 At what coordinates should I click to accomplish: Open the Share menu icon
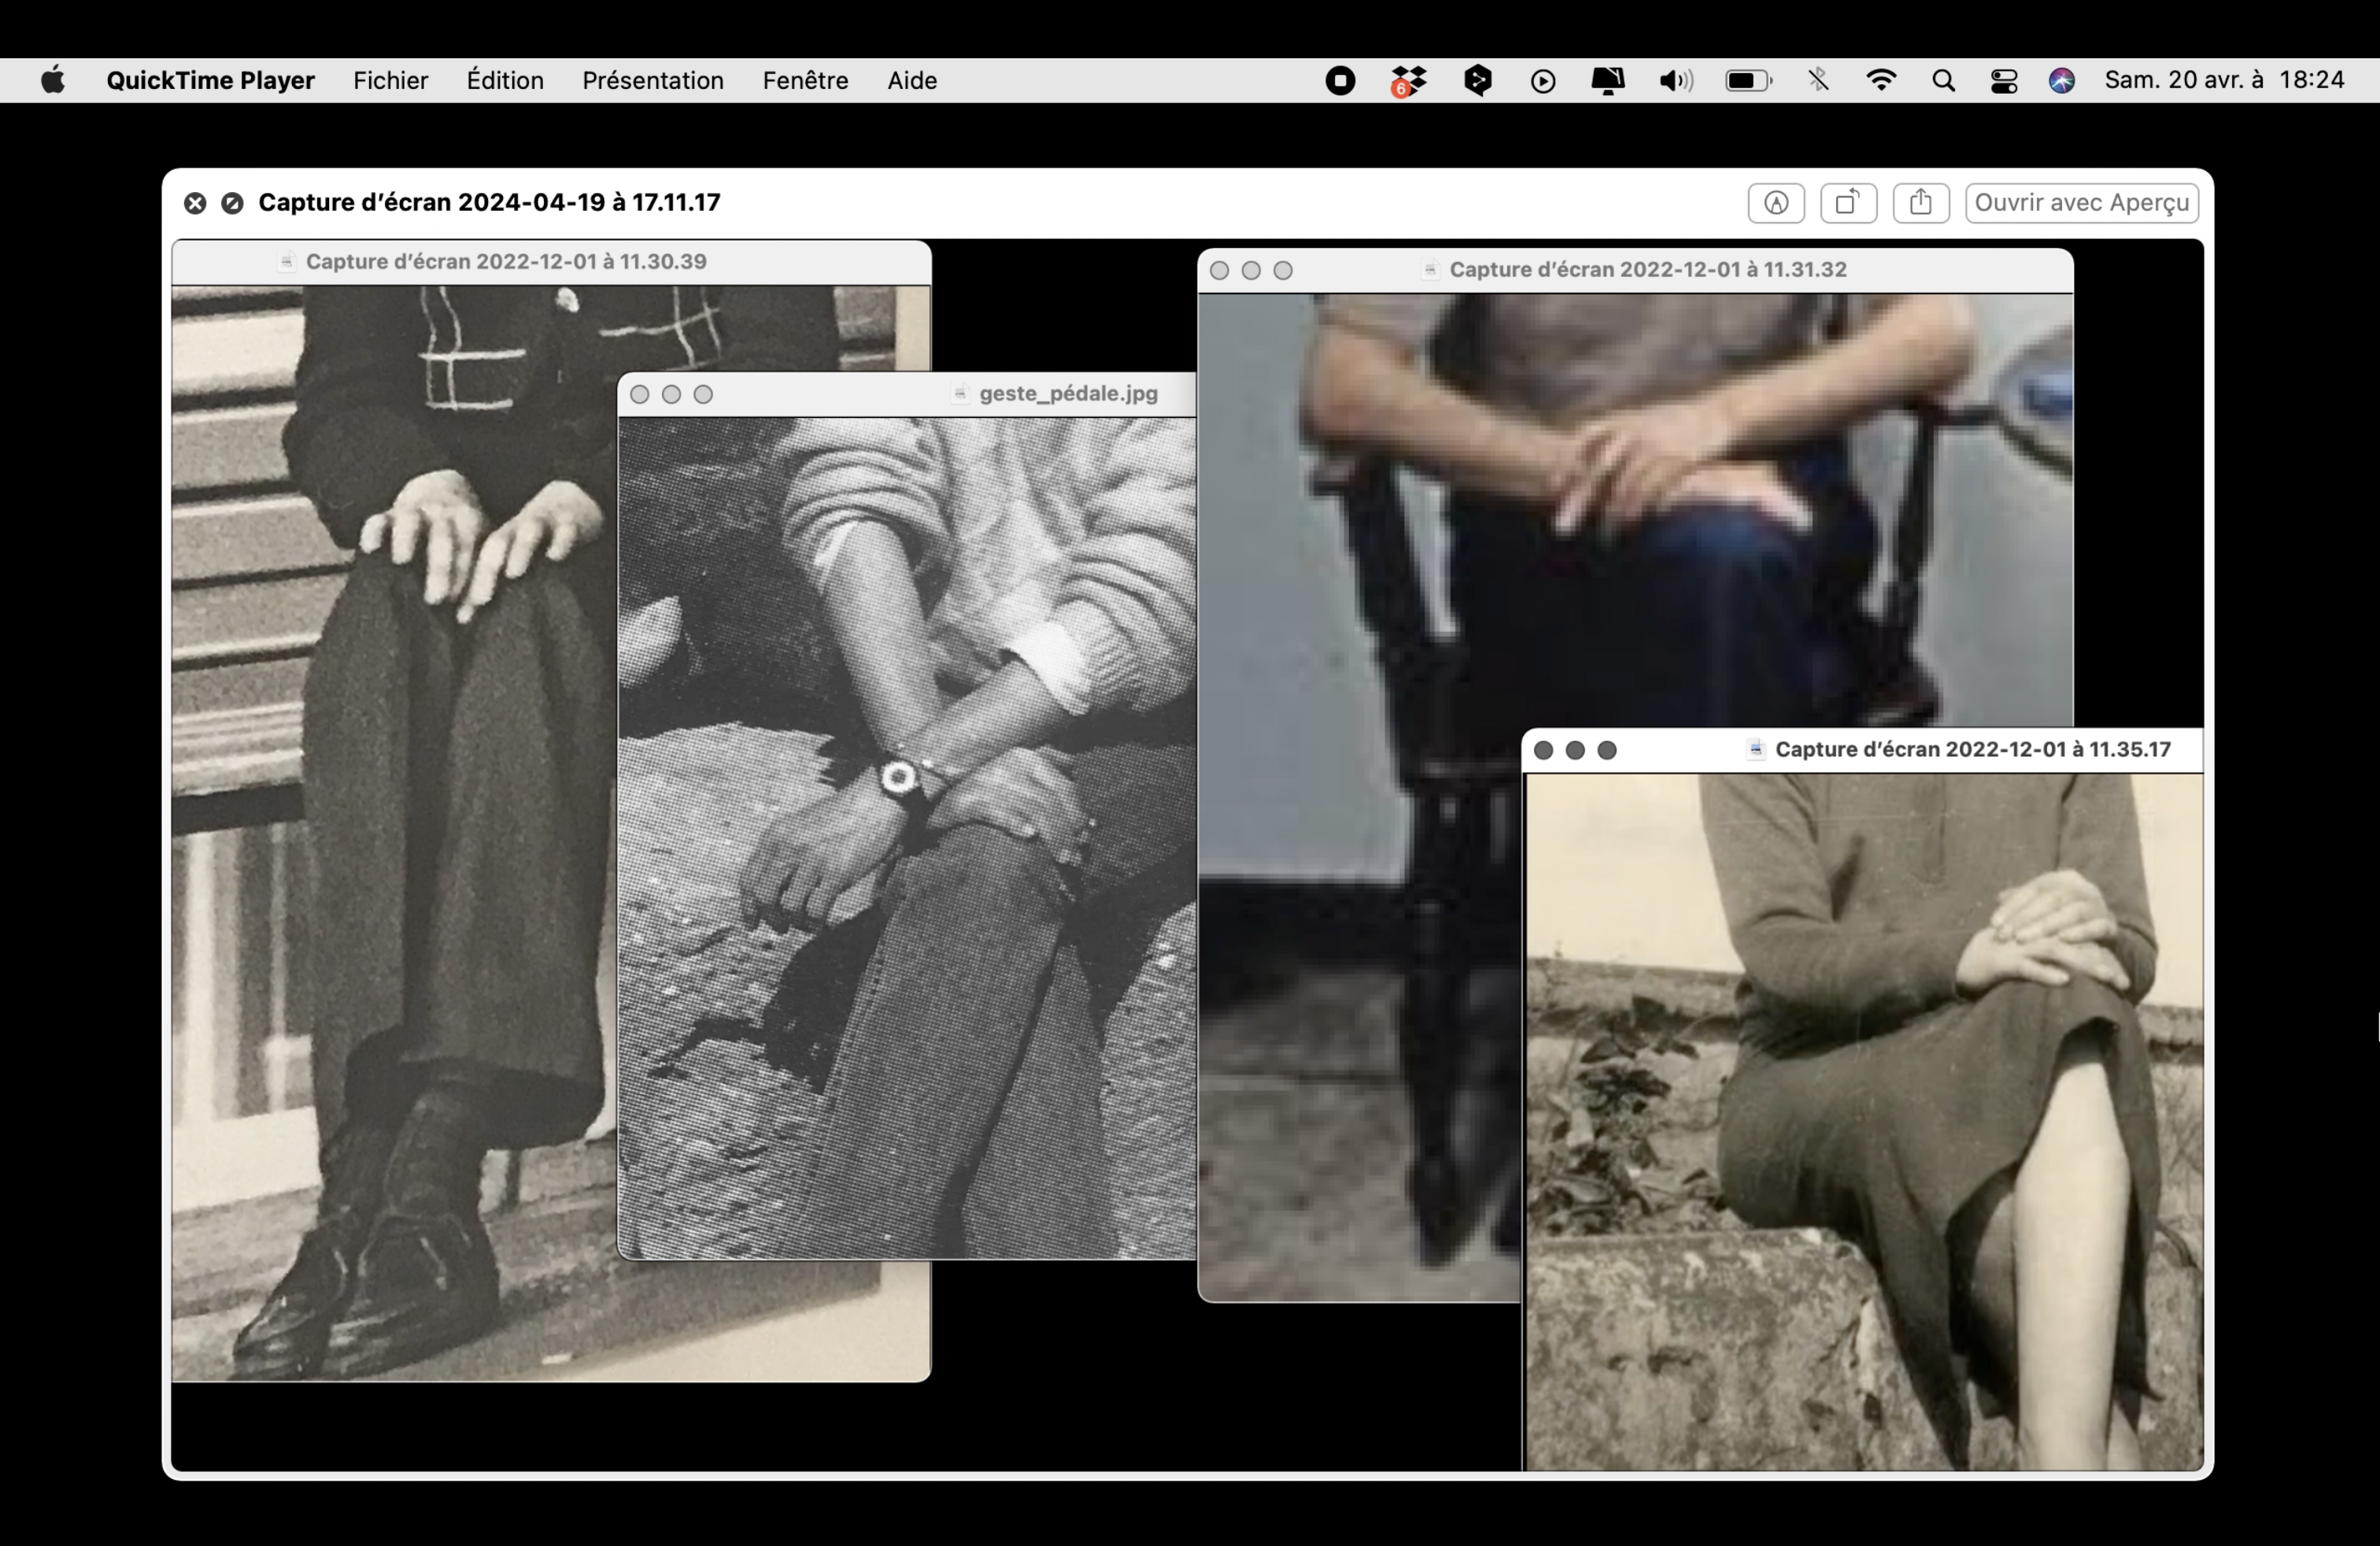[1920, 203]
